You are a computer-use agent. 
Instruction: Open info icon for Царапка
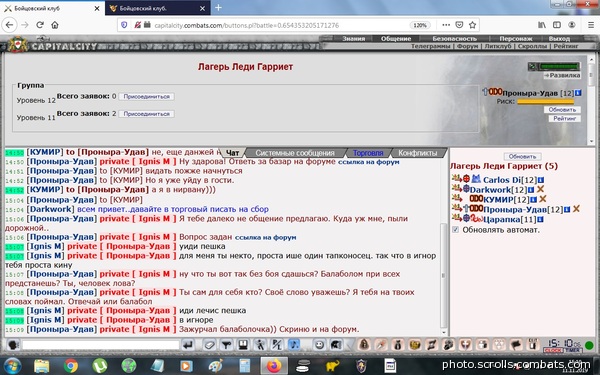click(540, 220)
